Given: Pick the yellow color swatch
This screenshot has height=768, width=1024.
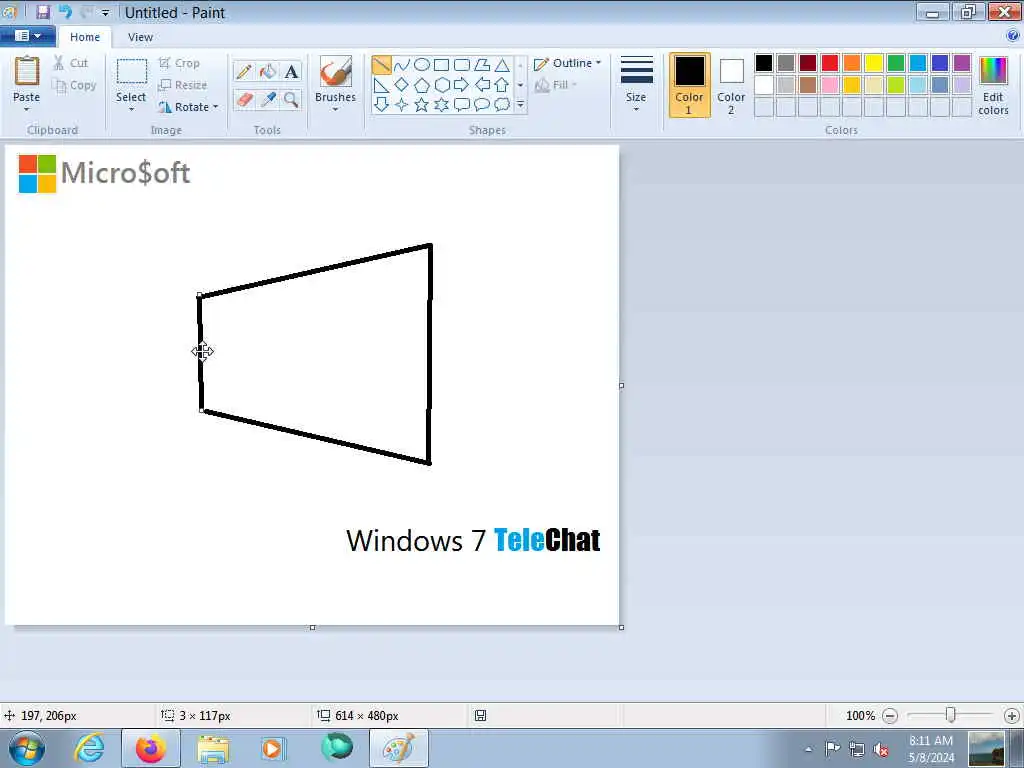Looking at the screenshot, I should [x=874, y=63].
